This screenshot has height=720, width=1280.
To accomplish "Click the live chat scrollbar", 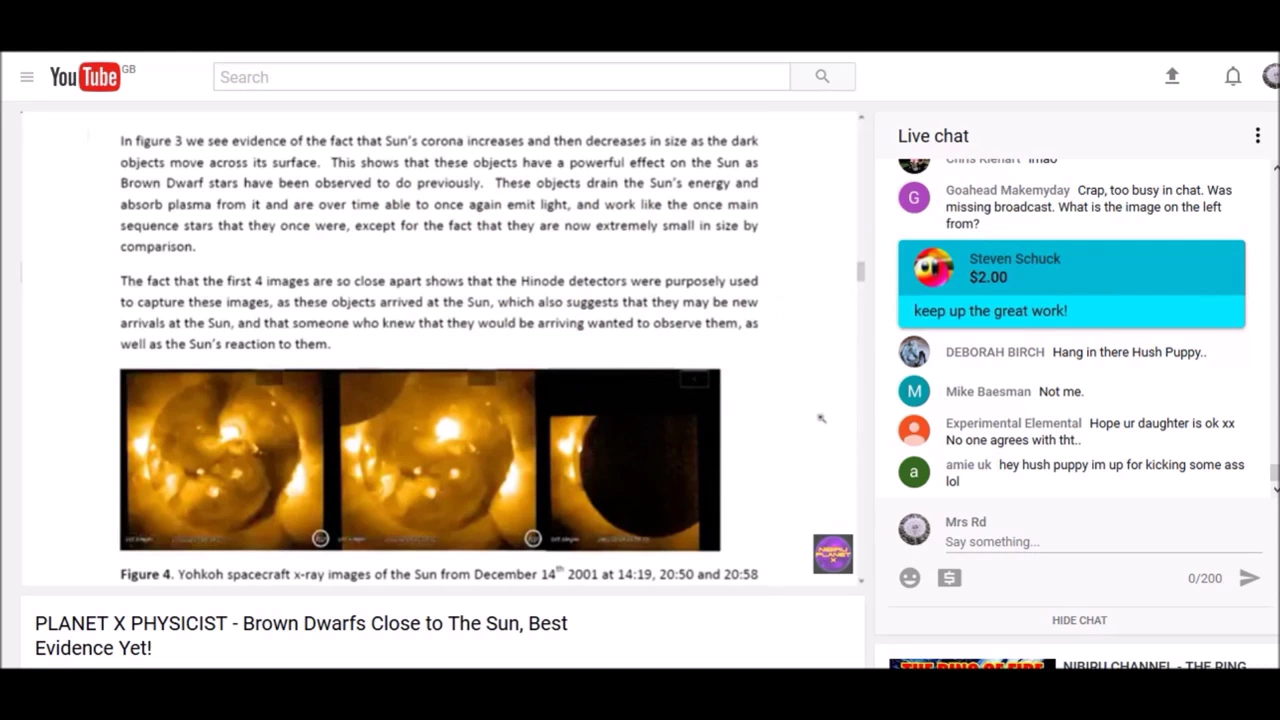I will (x=1274, y=473).
